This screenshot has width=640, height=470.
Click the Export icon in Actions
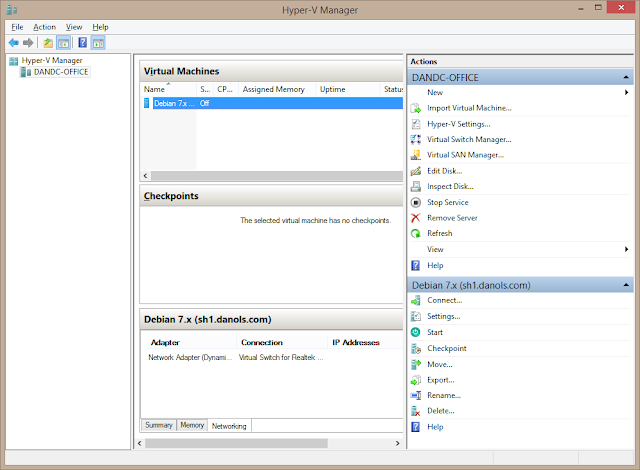point(416,380)
